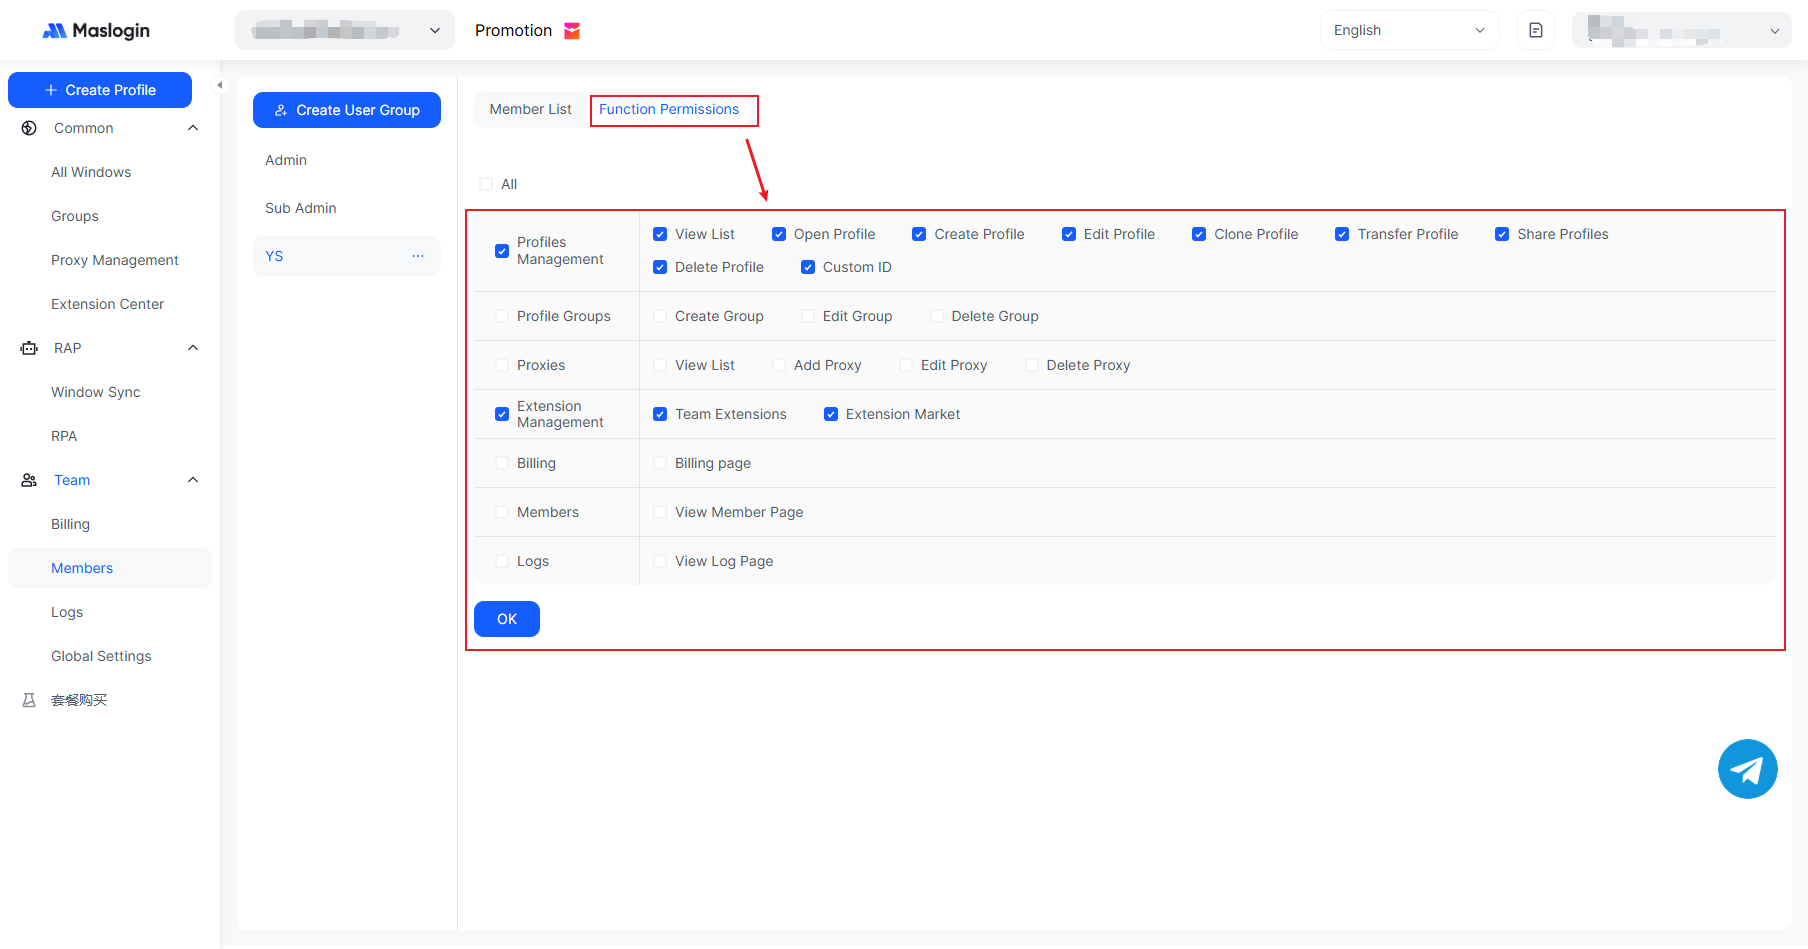Collapse the Common section chevron

[x=193, y=128]
